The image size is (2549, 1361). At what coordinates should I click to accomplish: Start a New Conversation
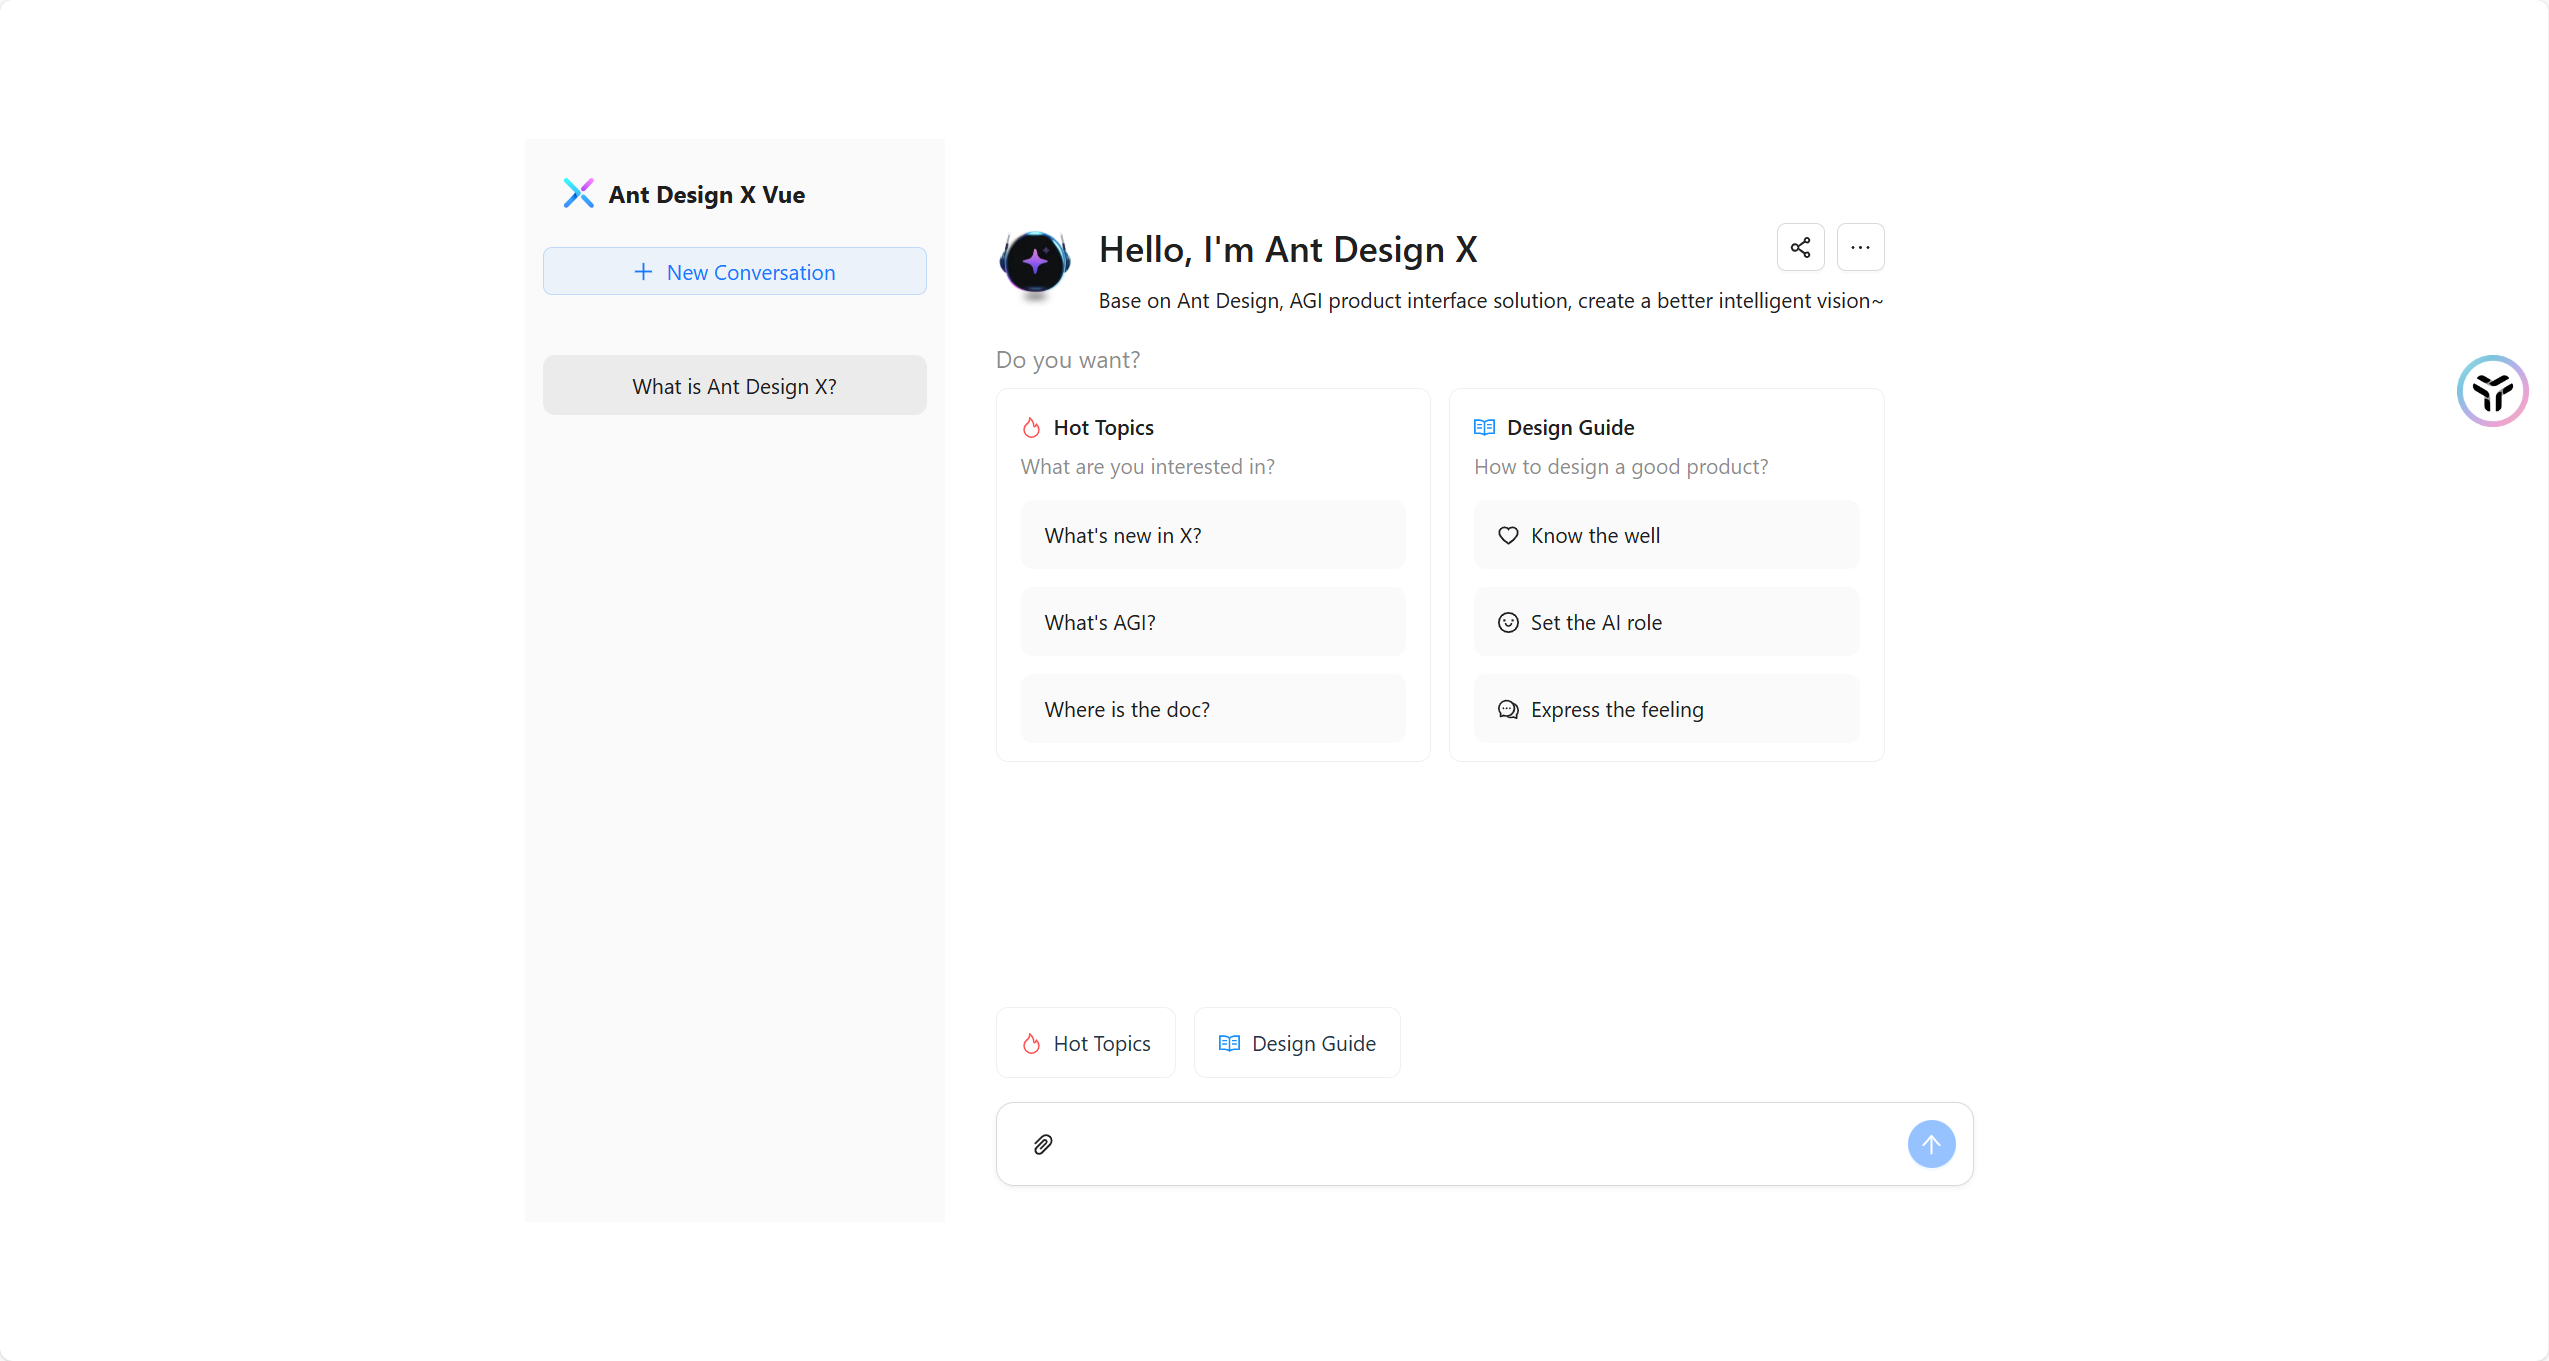click(x=734, y=272)
